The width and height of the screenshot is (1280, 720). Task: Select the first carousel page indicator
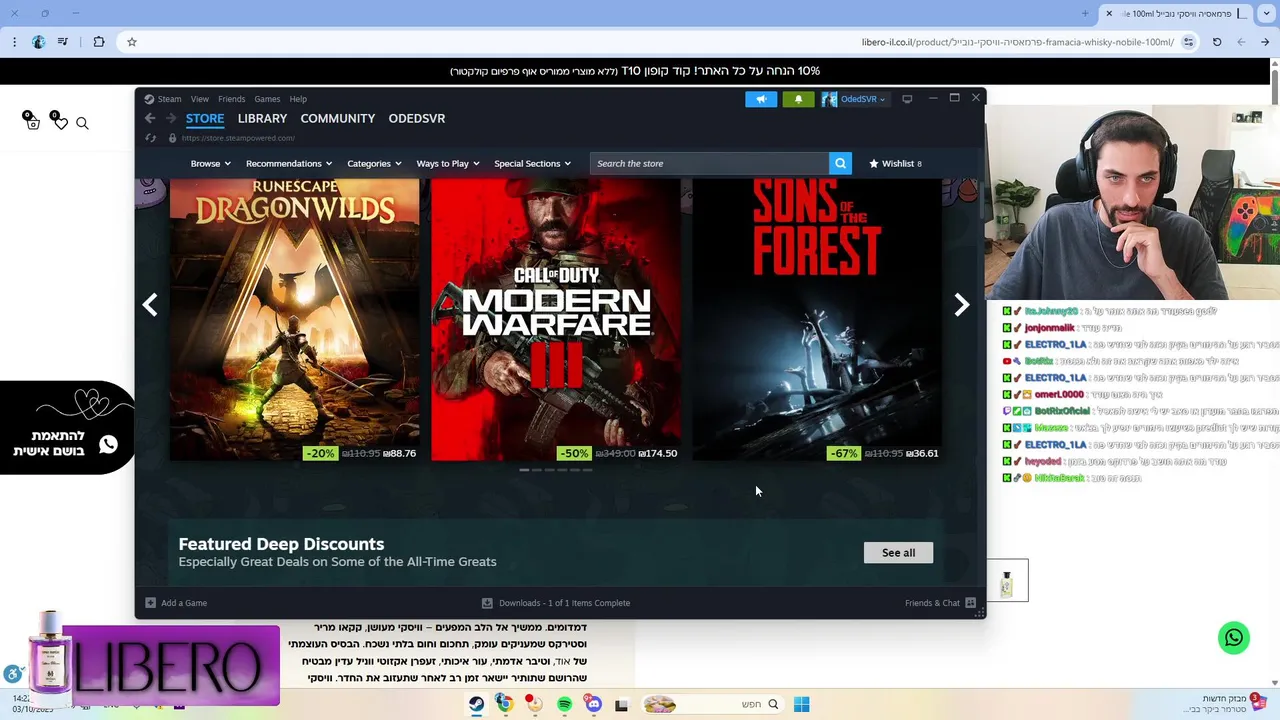coord(524,470)
